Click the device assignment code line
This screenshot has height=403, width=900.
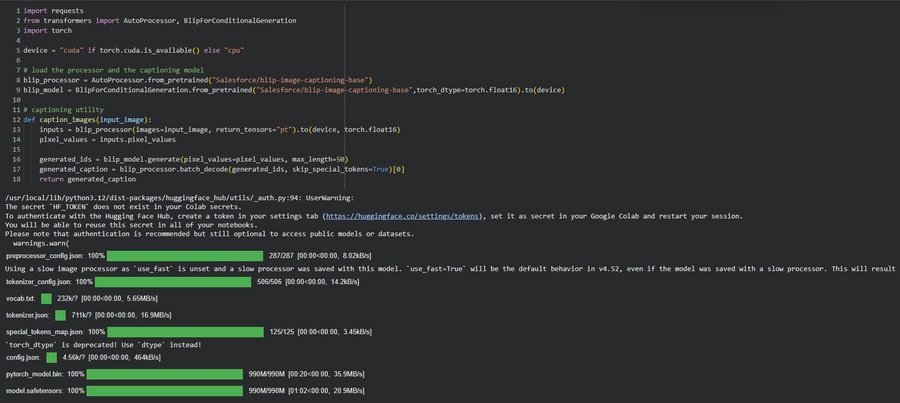click(x=134, y=50)
